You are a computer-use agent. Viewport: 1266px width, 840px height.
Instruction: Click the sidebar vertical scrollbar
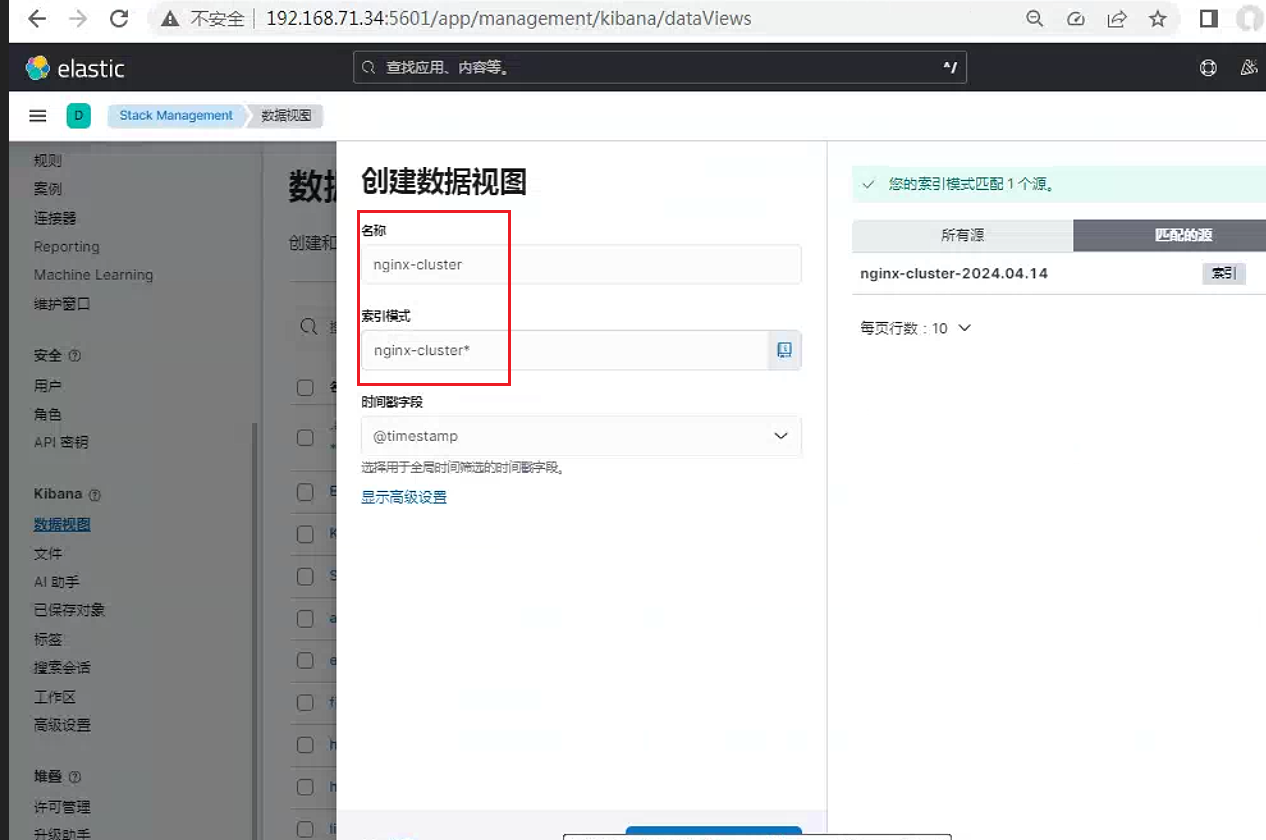tap(254, 630)
